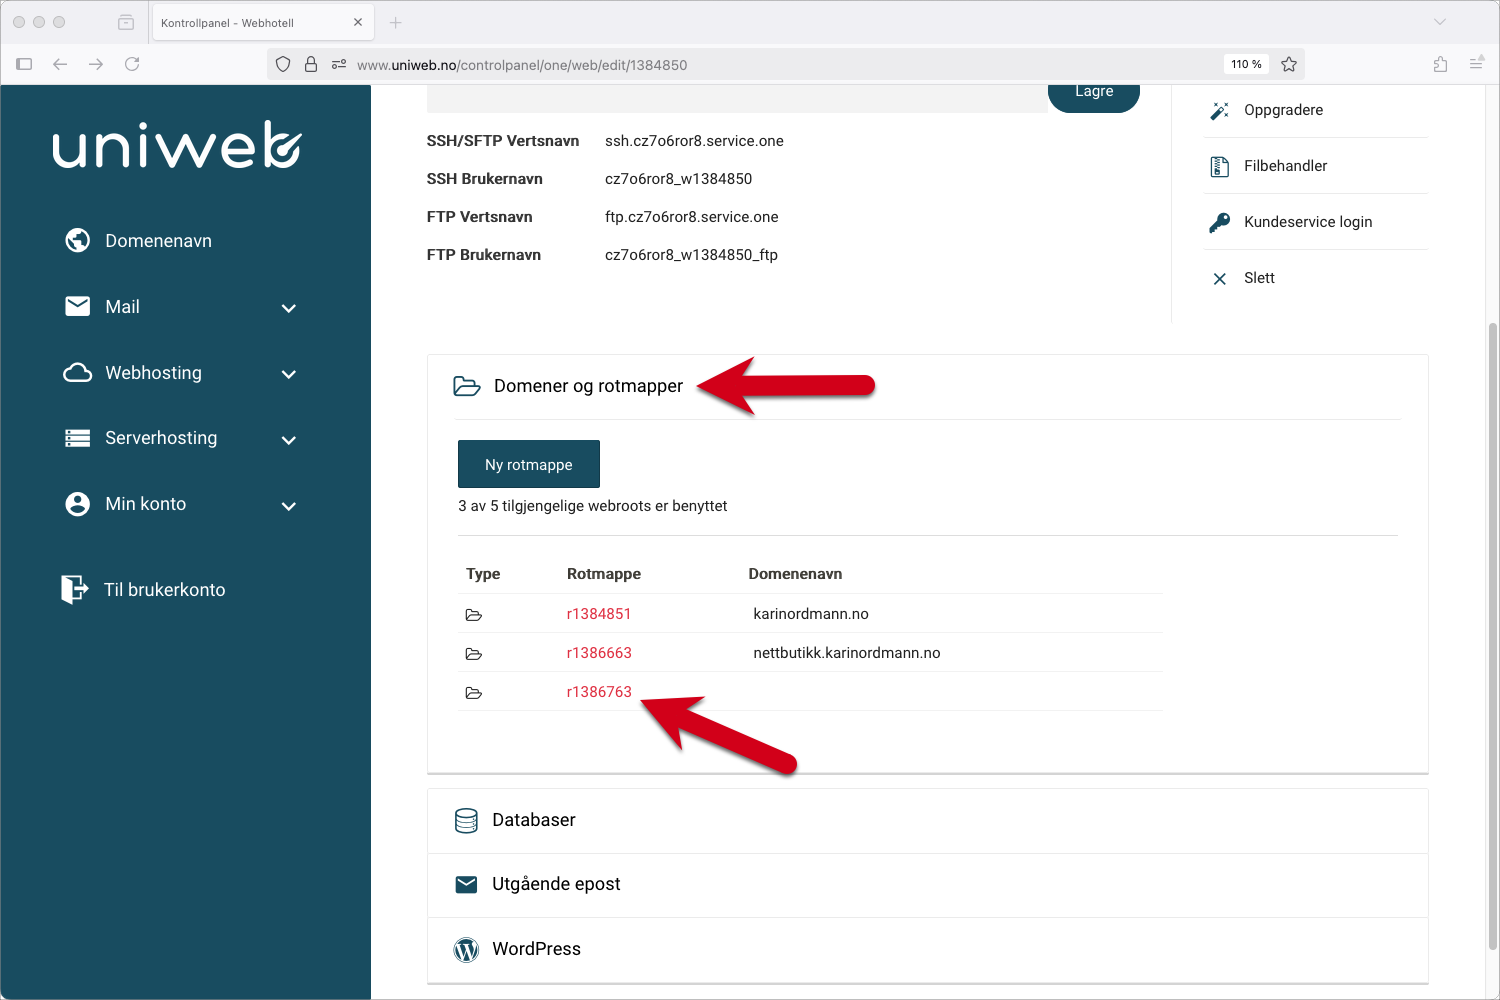This screenshot has width=1500, height=1000.
Task: Click the Slett link
Action: [x=1259, y=278]
